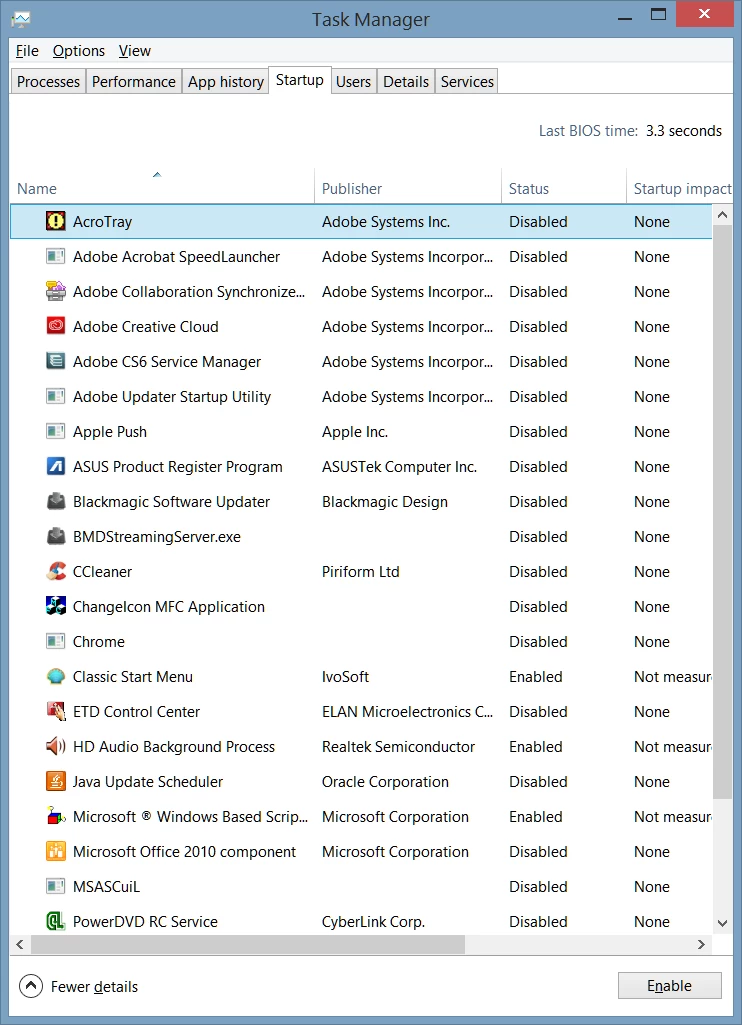Screen dimensions: 742x1025
Task: Click the Piriform Ltd publisher cell
Action: point(360,571)
